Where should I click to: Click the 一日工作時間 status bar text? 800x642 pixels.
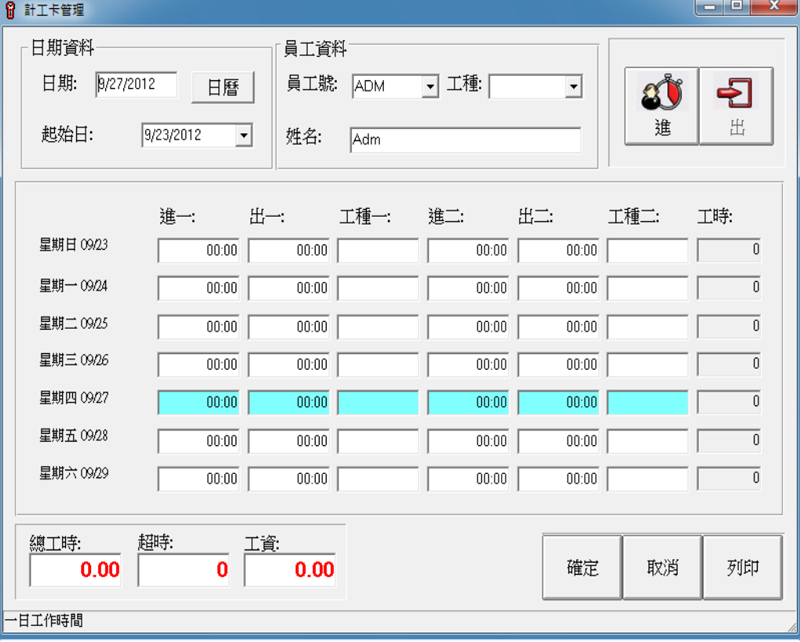(43, 621)
